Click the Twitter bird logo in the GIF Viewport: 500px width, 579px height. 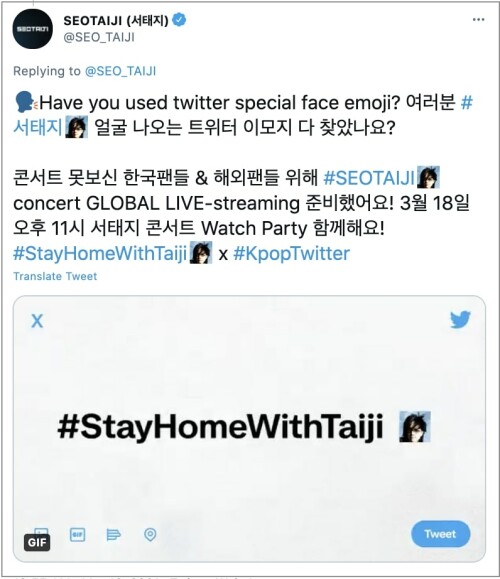460,319
